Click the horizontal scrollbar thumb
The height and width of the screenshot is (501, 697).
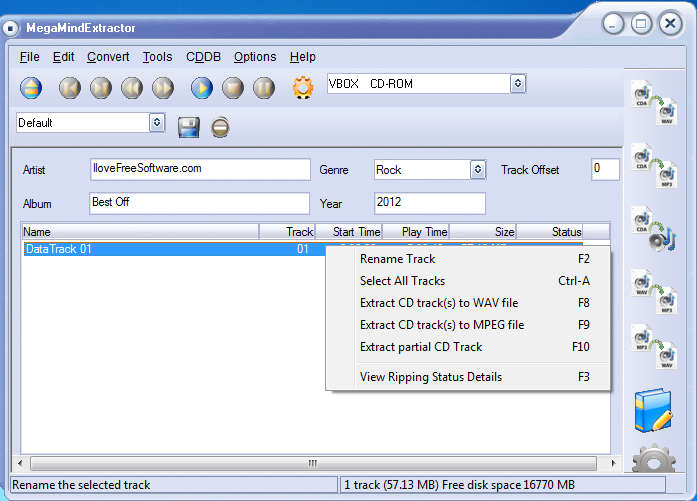pyautogui.click(x=313, y=463)
